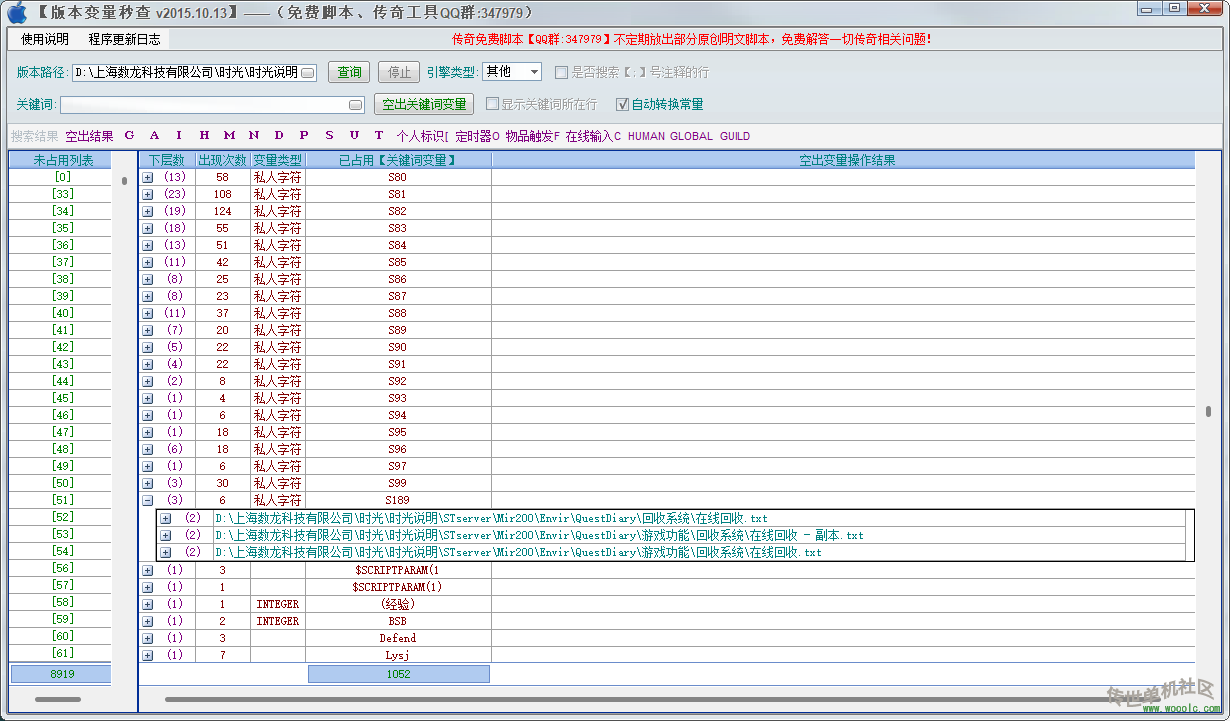
Task: Click the apple application icon in title bar
Action: pyautogui.click(x=17, y=12)
